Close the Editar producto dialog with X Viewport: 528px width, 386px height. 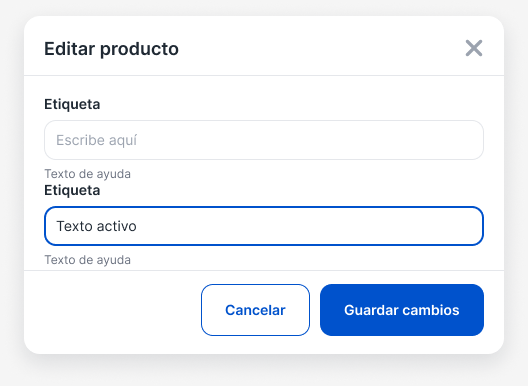coord(474,48)
